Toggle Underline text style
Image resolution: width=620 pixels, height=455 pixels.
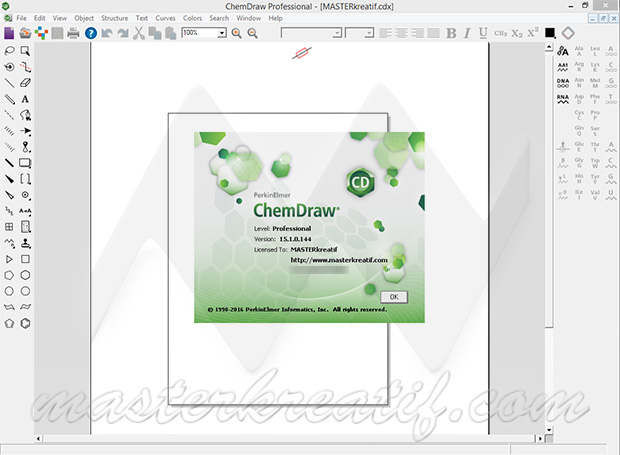[483, 33]
